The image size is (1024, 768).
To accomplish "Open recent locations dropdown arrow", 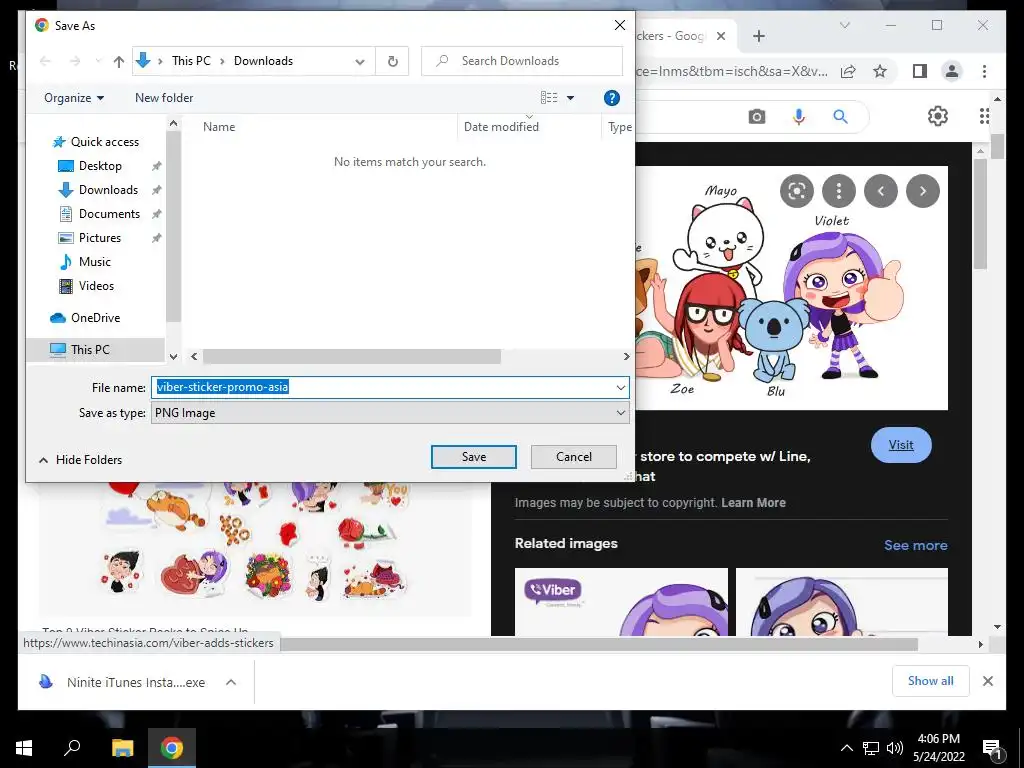I will pyautogui.click(x=98, y=61).
